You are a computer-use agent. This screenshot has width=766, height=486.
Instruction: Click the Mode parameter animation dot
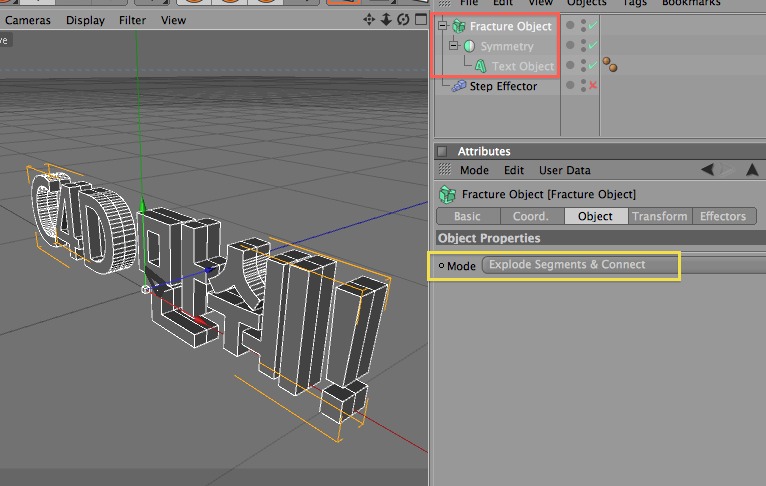click(x=441, y=266)
